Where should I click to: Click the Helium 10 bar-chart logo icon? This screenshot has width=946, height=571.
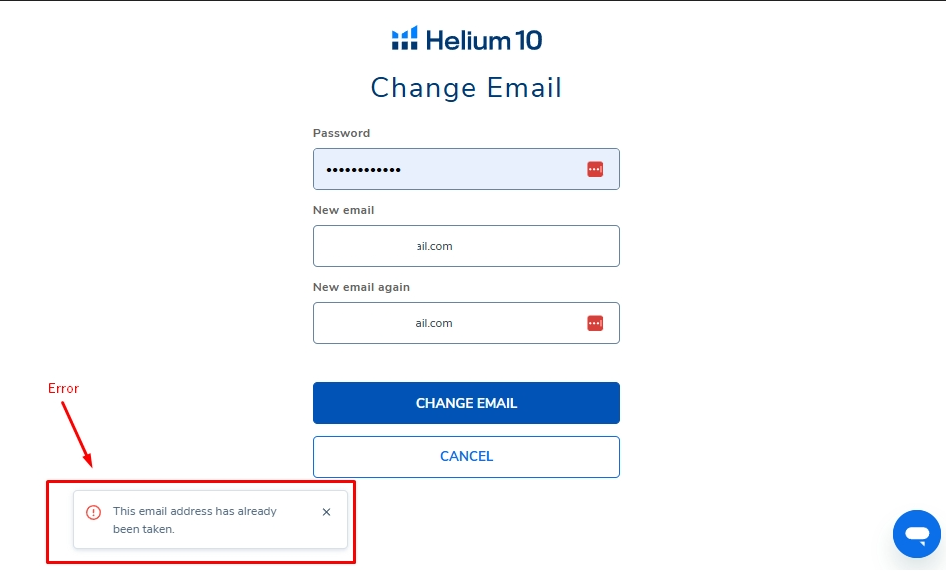404,39
